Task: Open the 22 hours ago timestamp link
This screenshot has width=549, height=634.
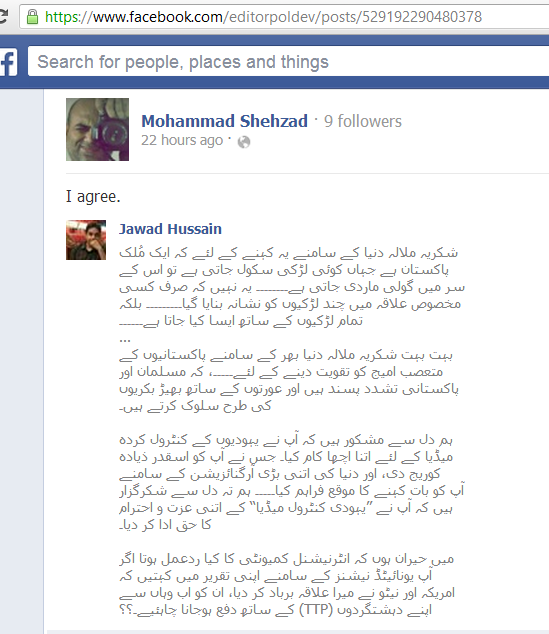Action: [182, 140]
